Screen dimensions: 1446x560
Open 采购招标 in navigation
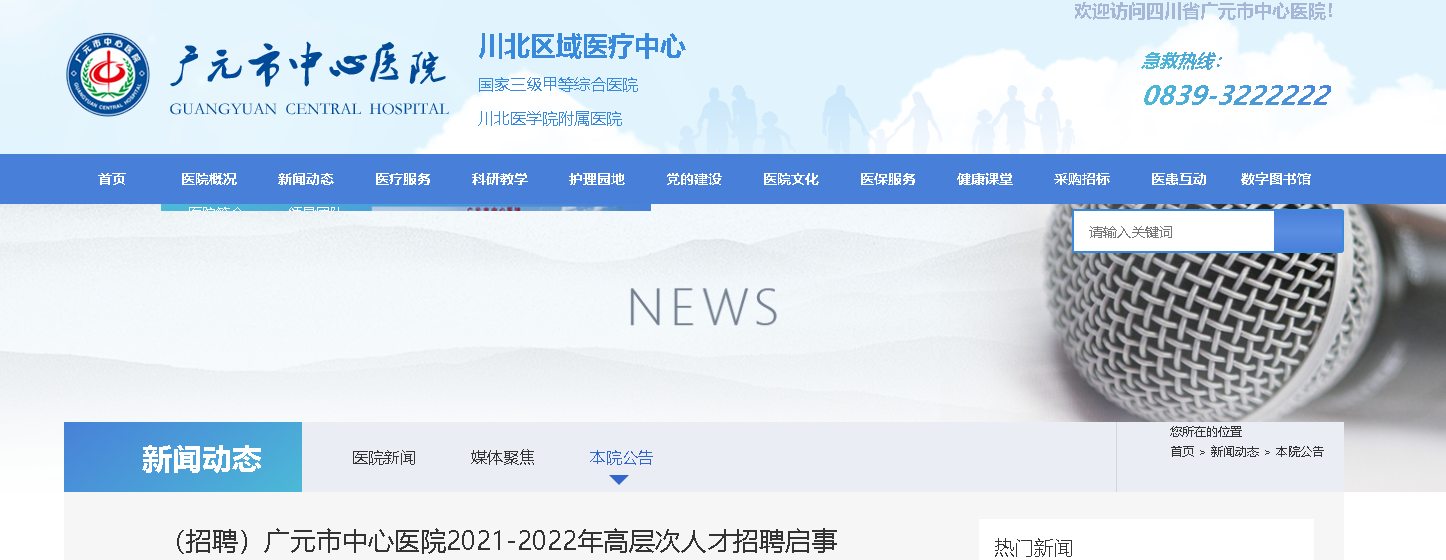[x=1082, y=180]
